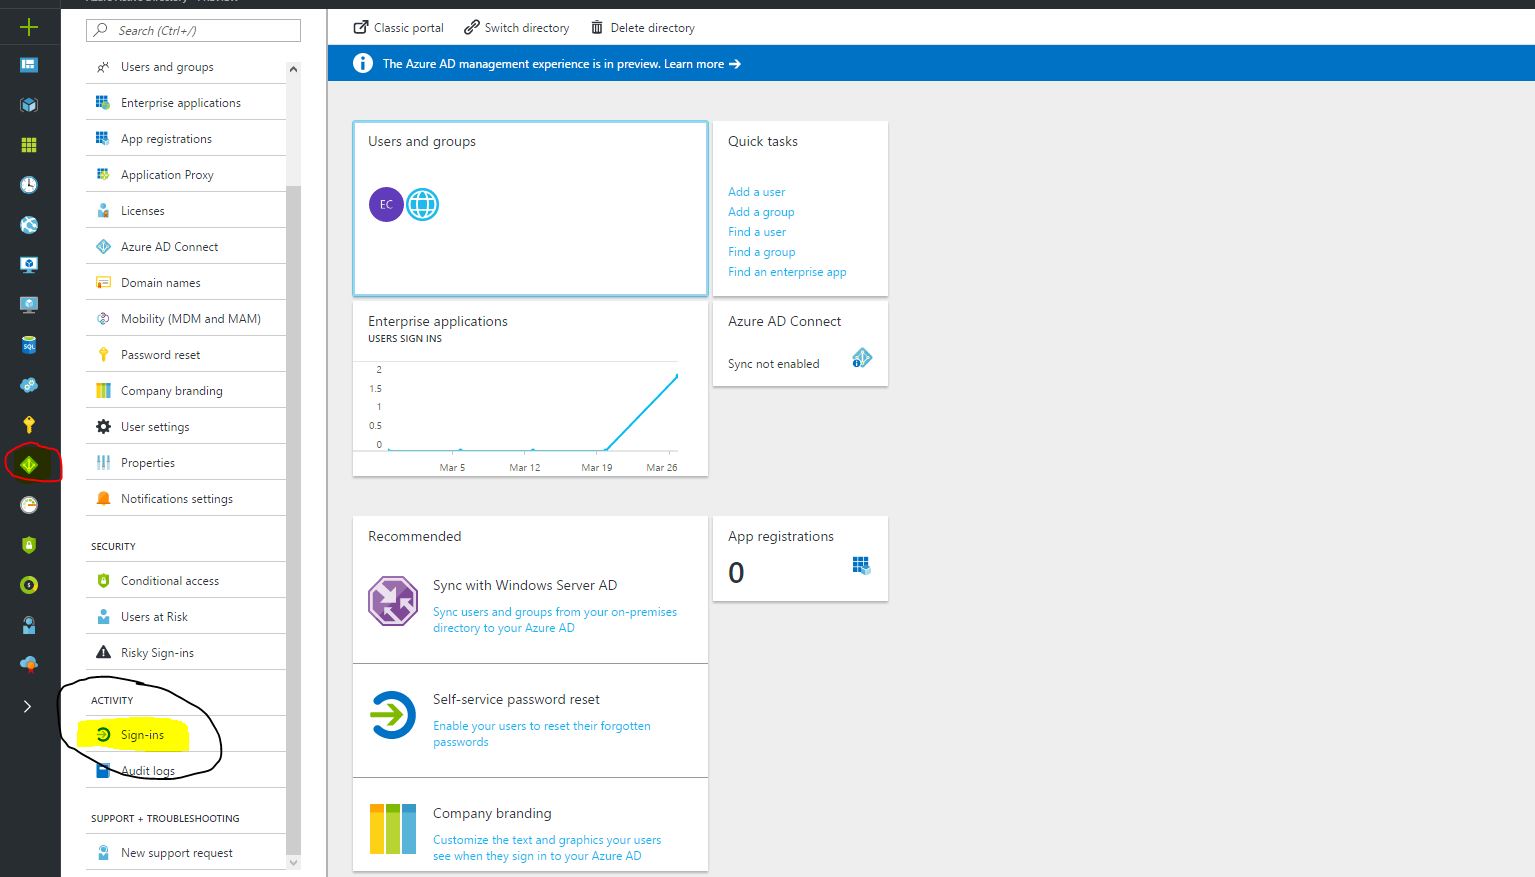The width and height of the screenshot is (1535, 877).
Task: Click the menu scrollbar up arrow
Action: pos(293,69)
